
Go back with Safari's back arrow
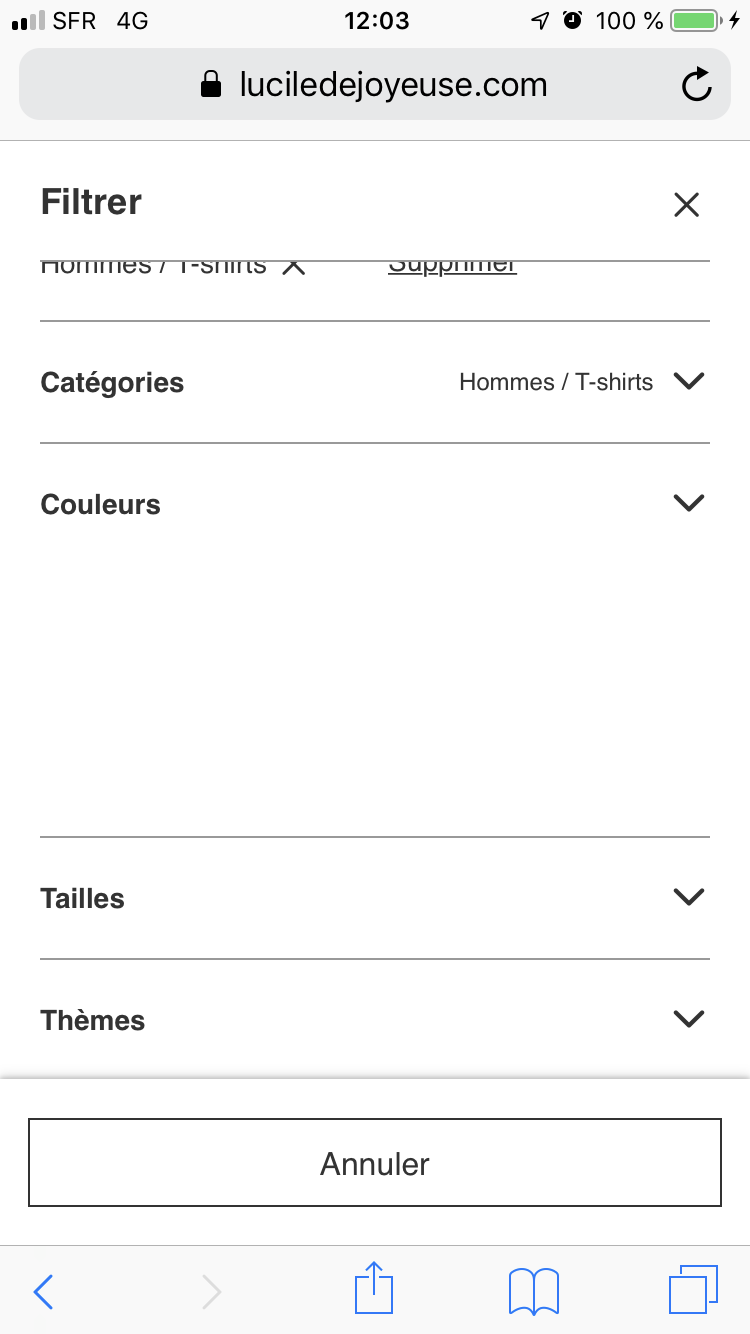click(x=43, y=1291)
